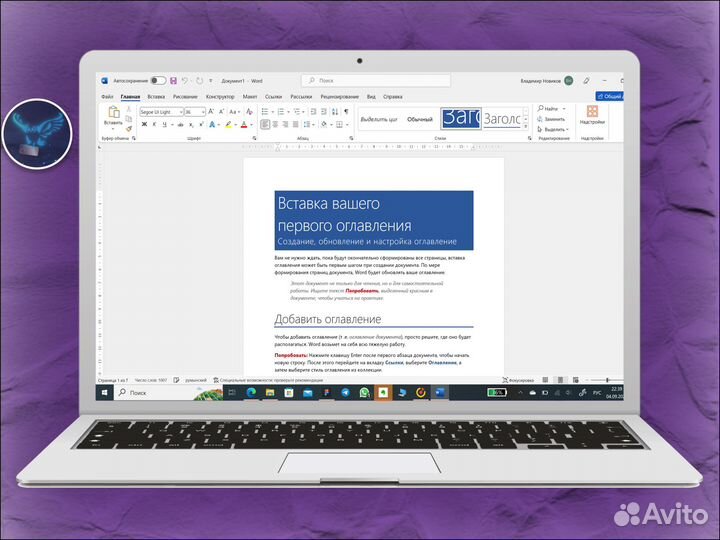This screenshot has width=720, height=540.
Task: Switch to the Вид ribbon tab
Action: click(x=371, y=97)
